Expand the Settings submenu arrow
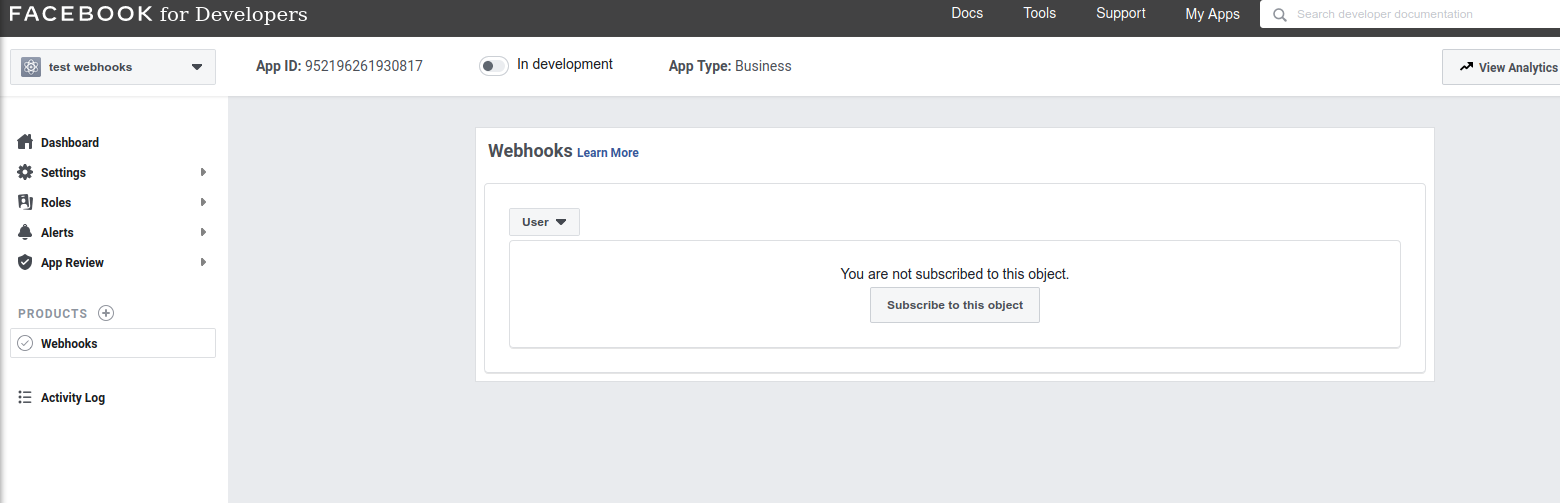The image size is (1560, 503). 203,172
